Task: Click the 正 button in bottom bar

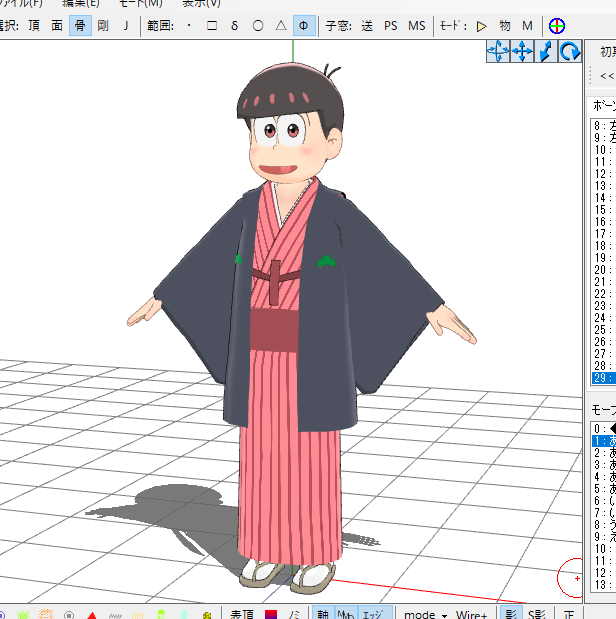Action: click(x=569, y=614)
